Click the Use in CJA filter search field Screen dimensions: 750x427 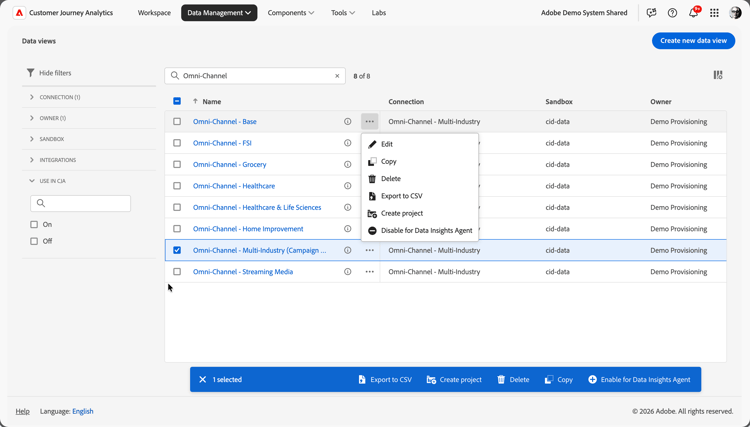(x=81, y=203)
